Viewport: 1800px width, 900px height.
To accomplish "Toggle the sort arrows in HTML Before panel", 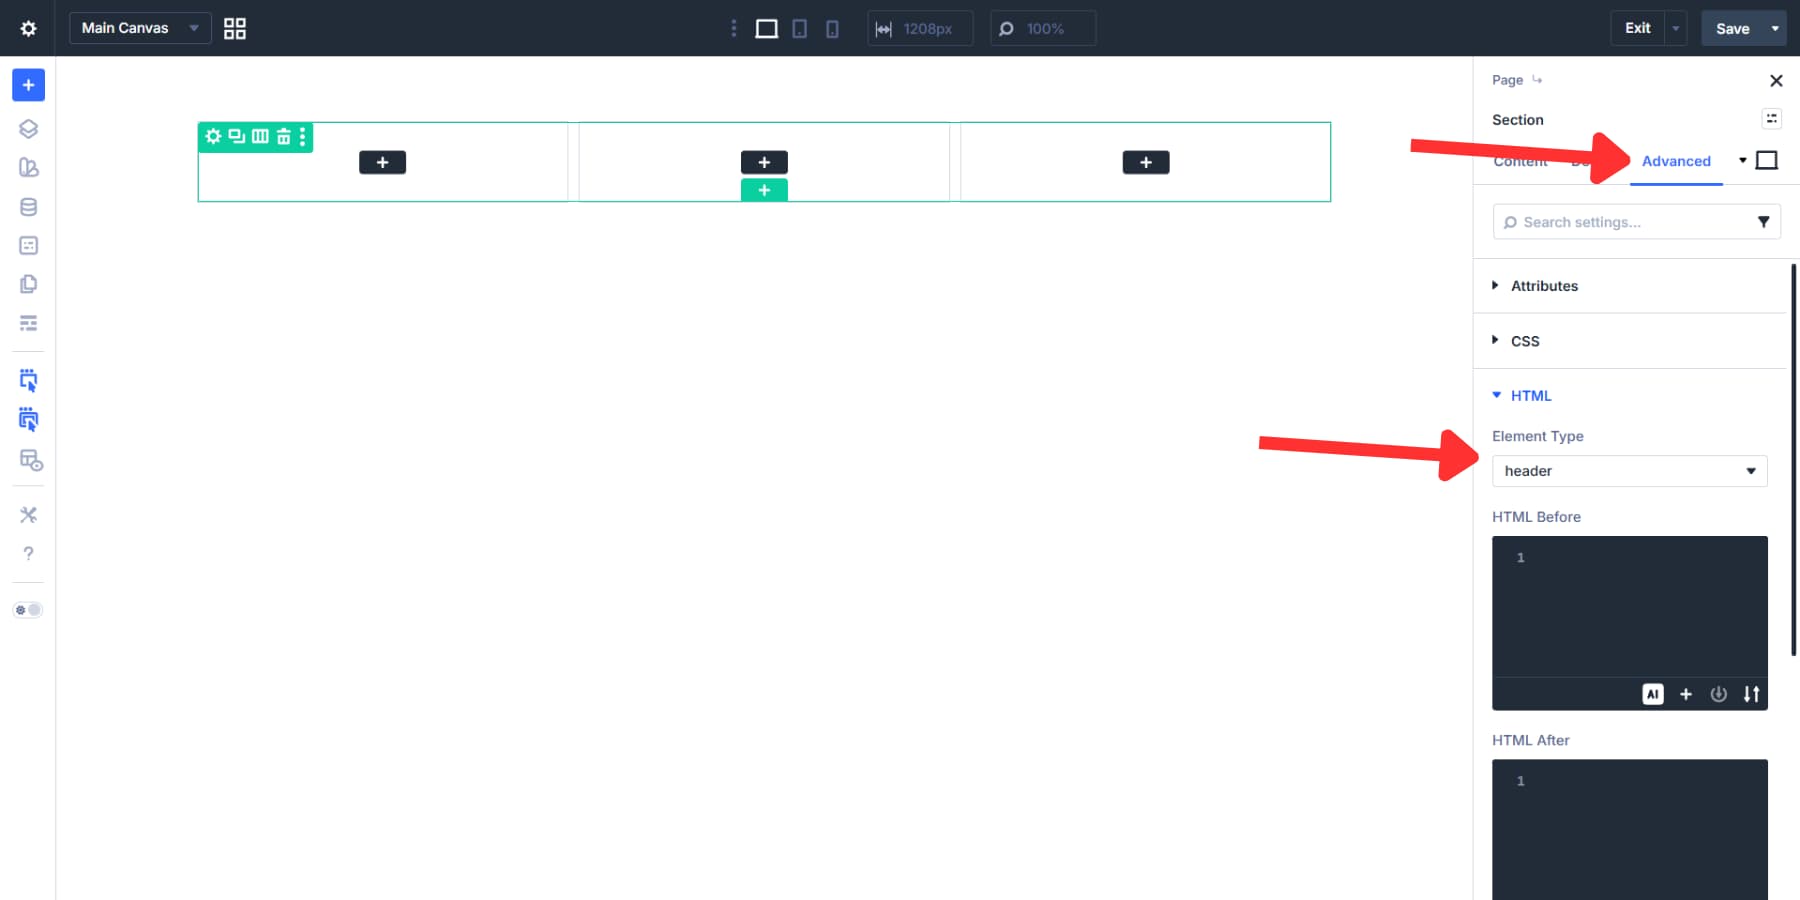I will (1752, 693).
